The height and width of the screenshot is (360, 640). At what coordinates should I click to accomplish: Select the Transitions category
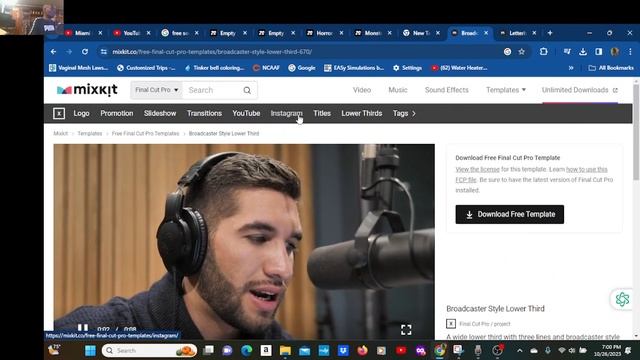coord(204,113)
